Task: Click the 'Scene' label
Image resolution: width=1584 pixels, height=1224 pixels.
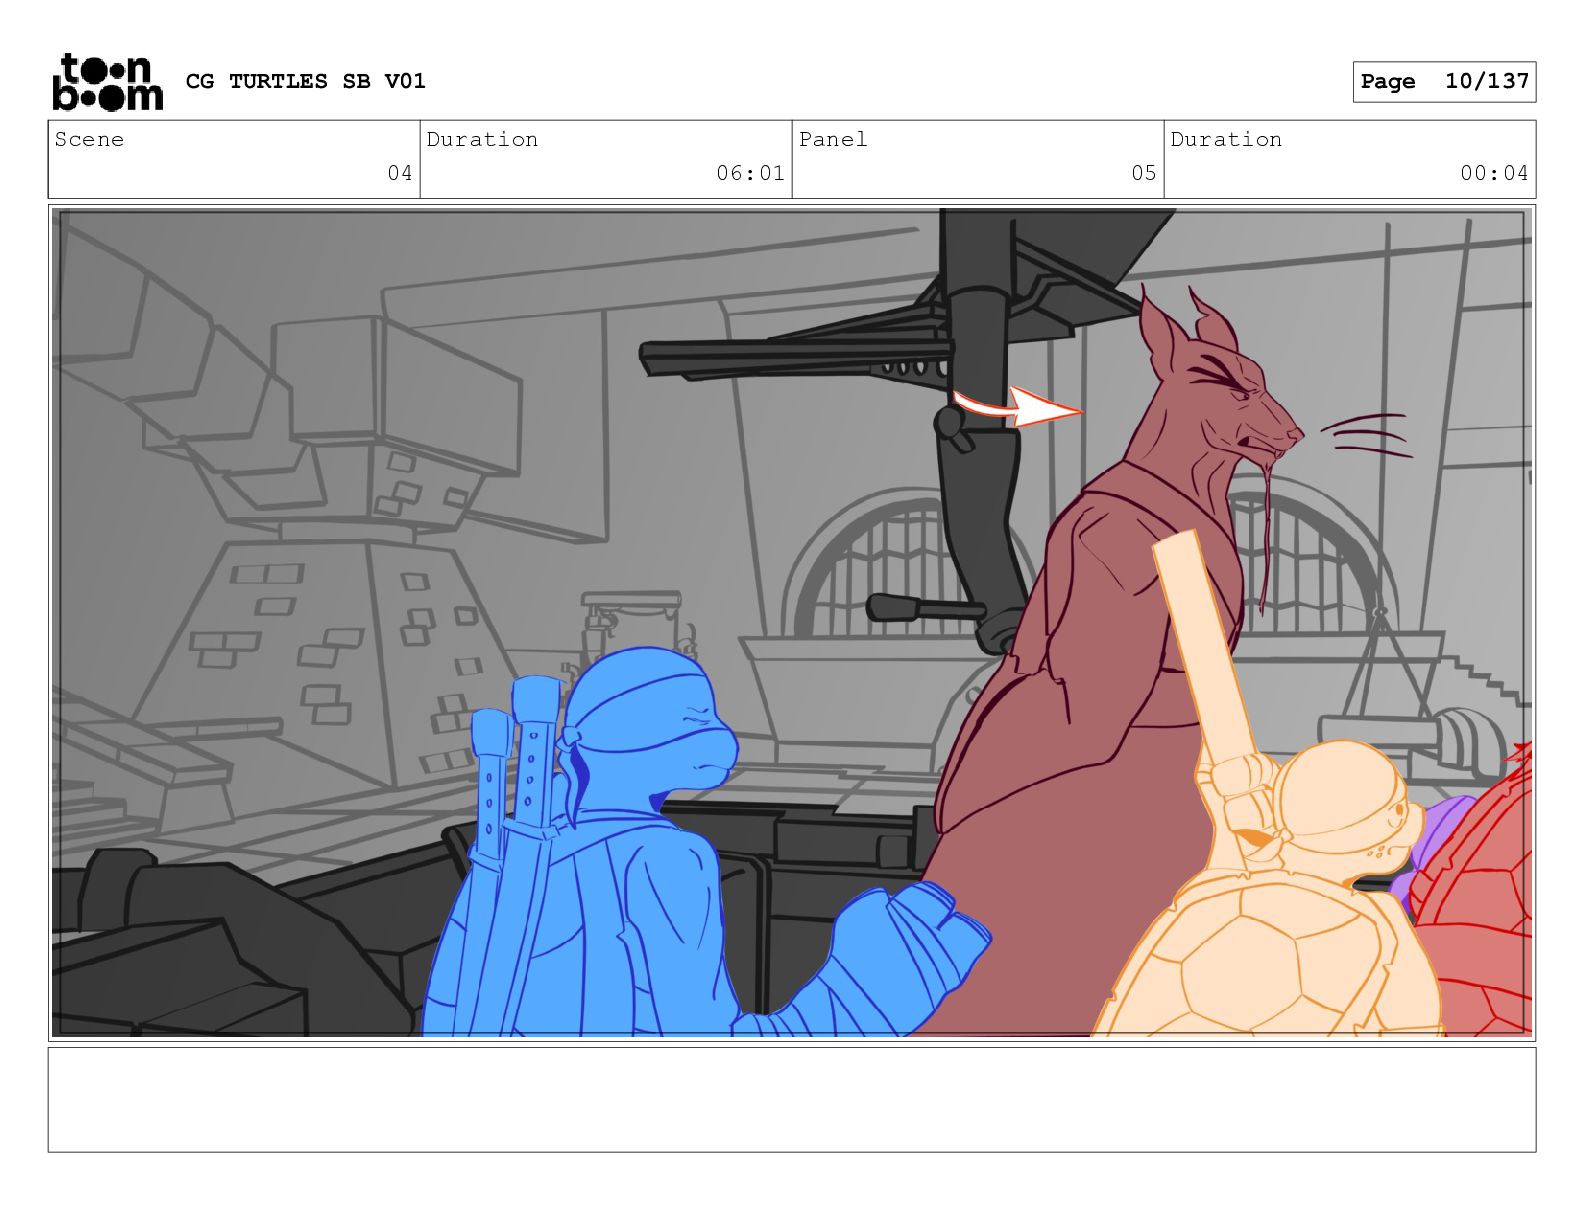Action: click(x=89, y=139)
